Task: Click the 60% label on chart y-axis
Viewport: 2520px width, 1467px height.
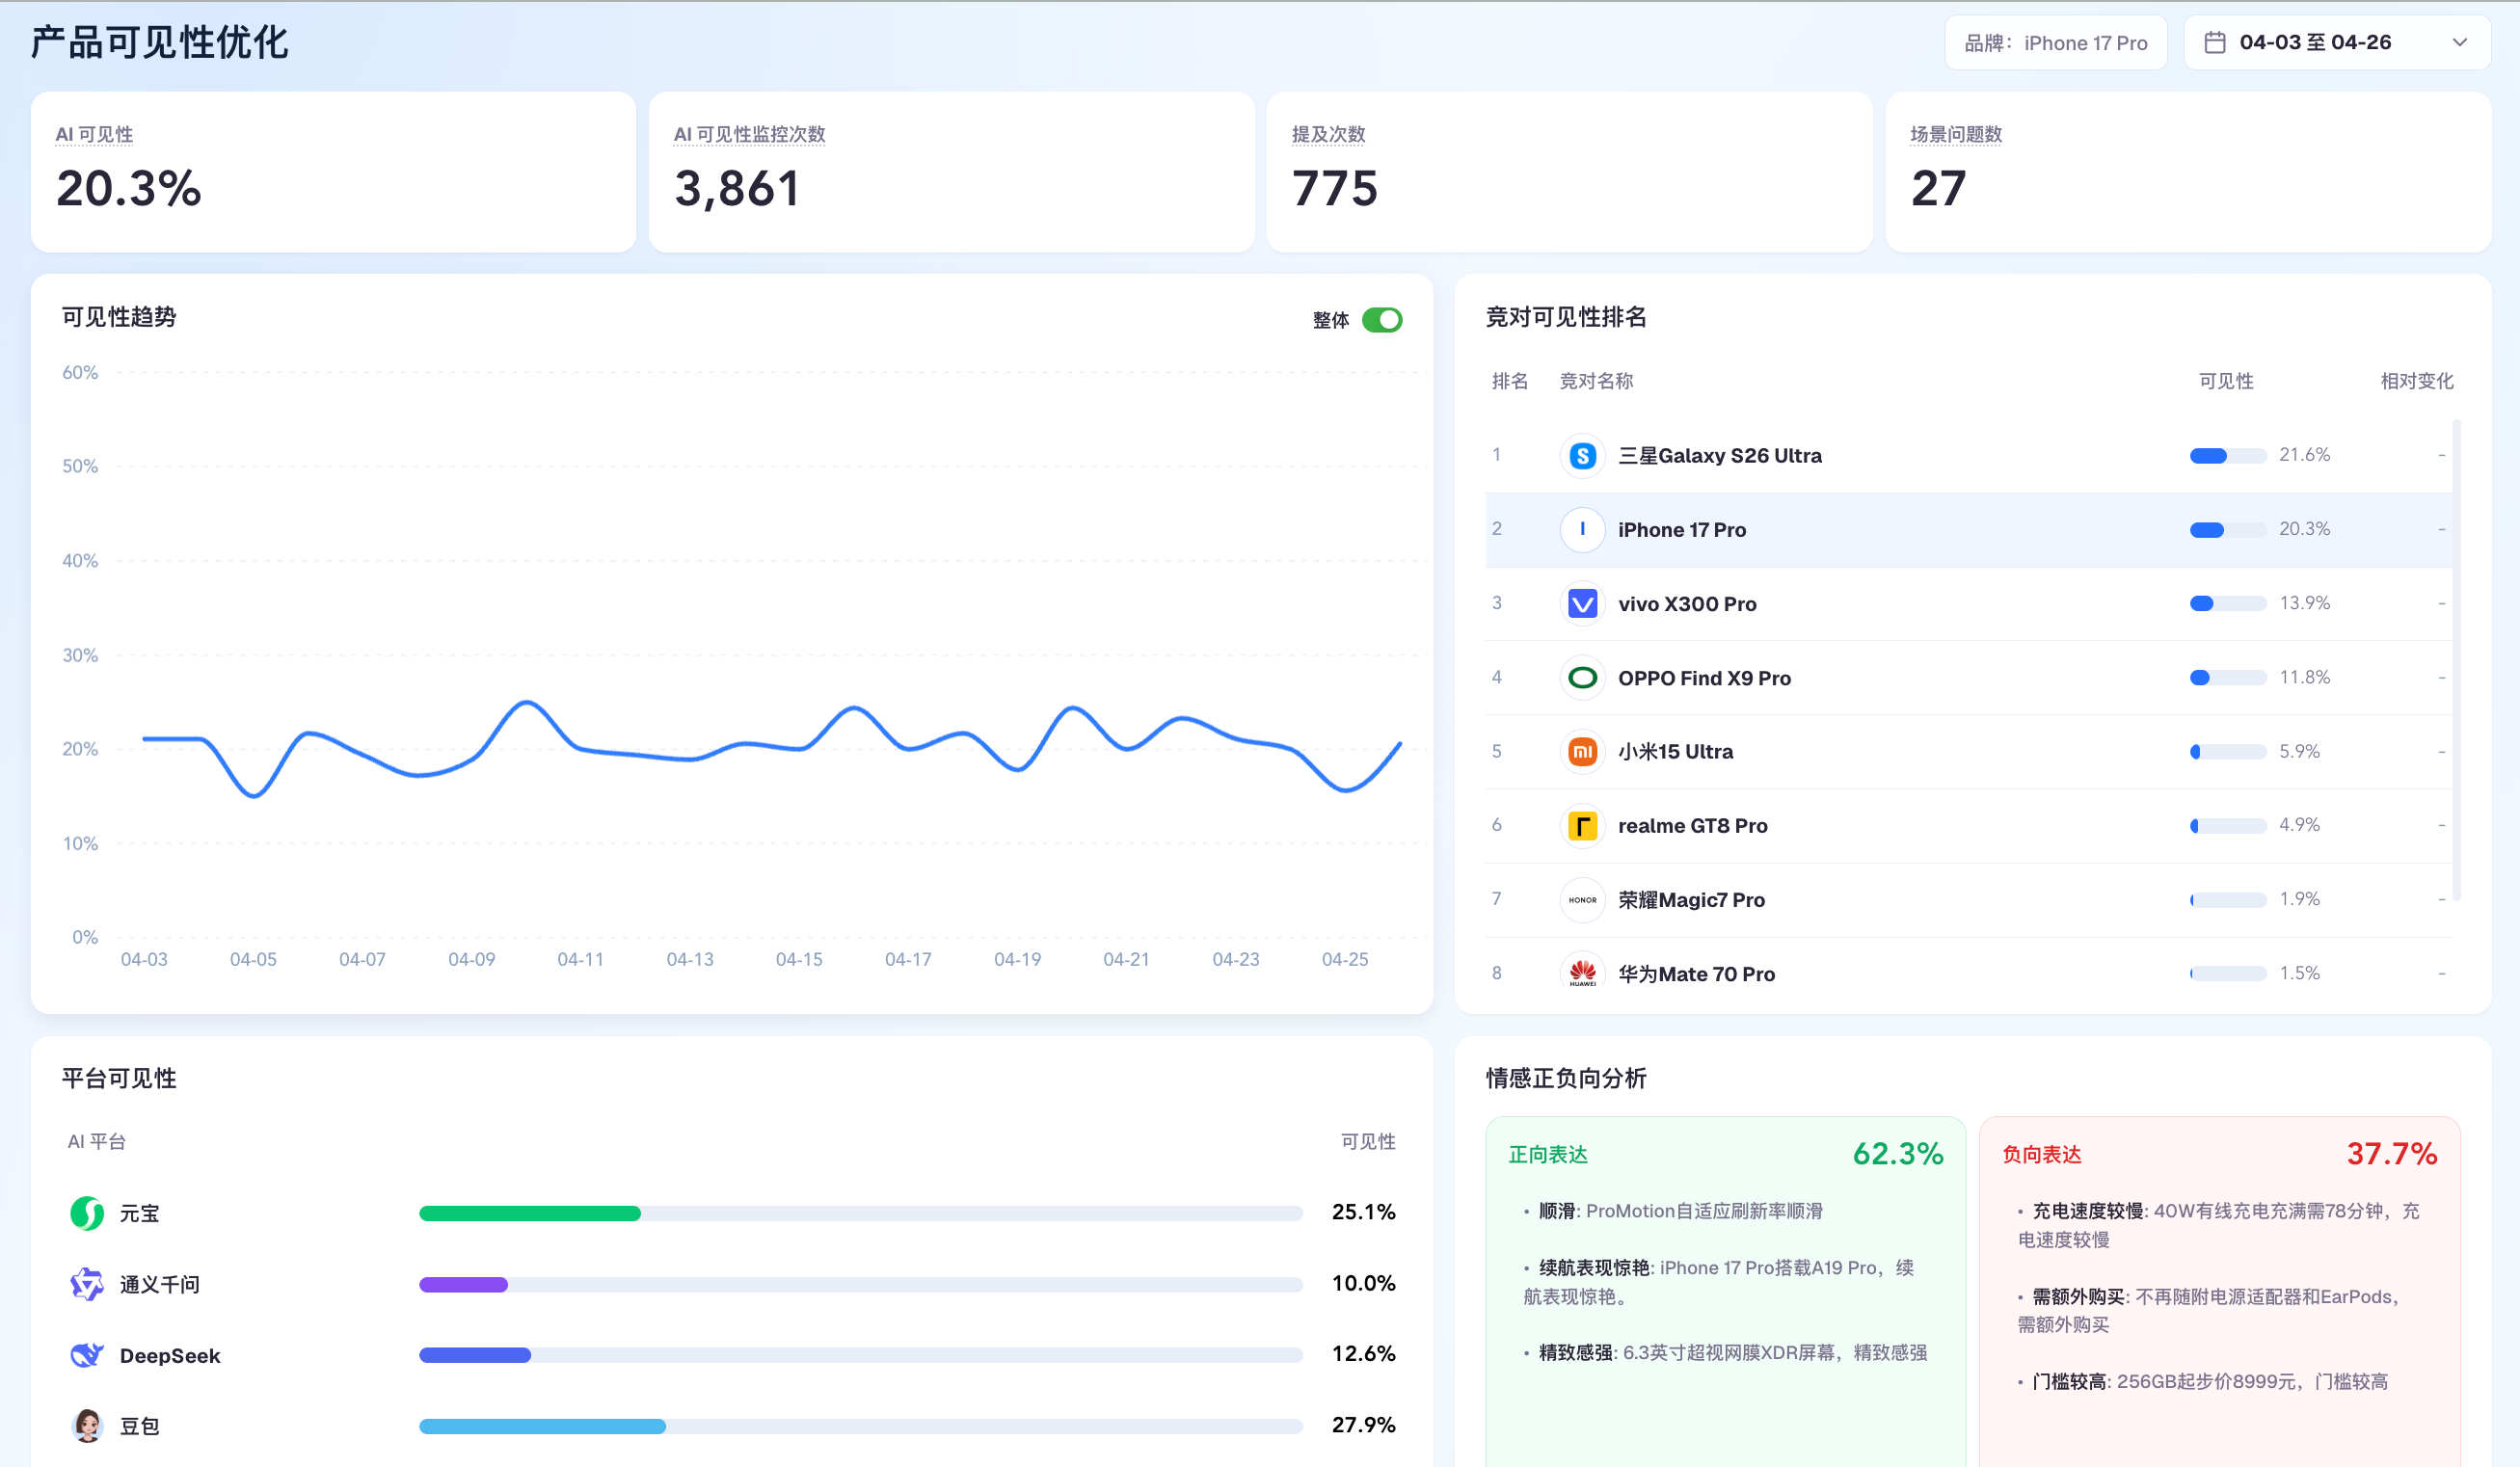Action: click(80, 372)
